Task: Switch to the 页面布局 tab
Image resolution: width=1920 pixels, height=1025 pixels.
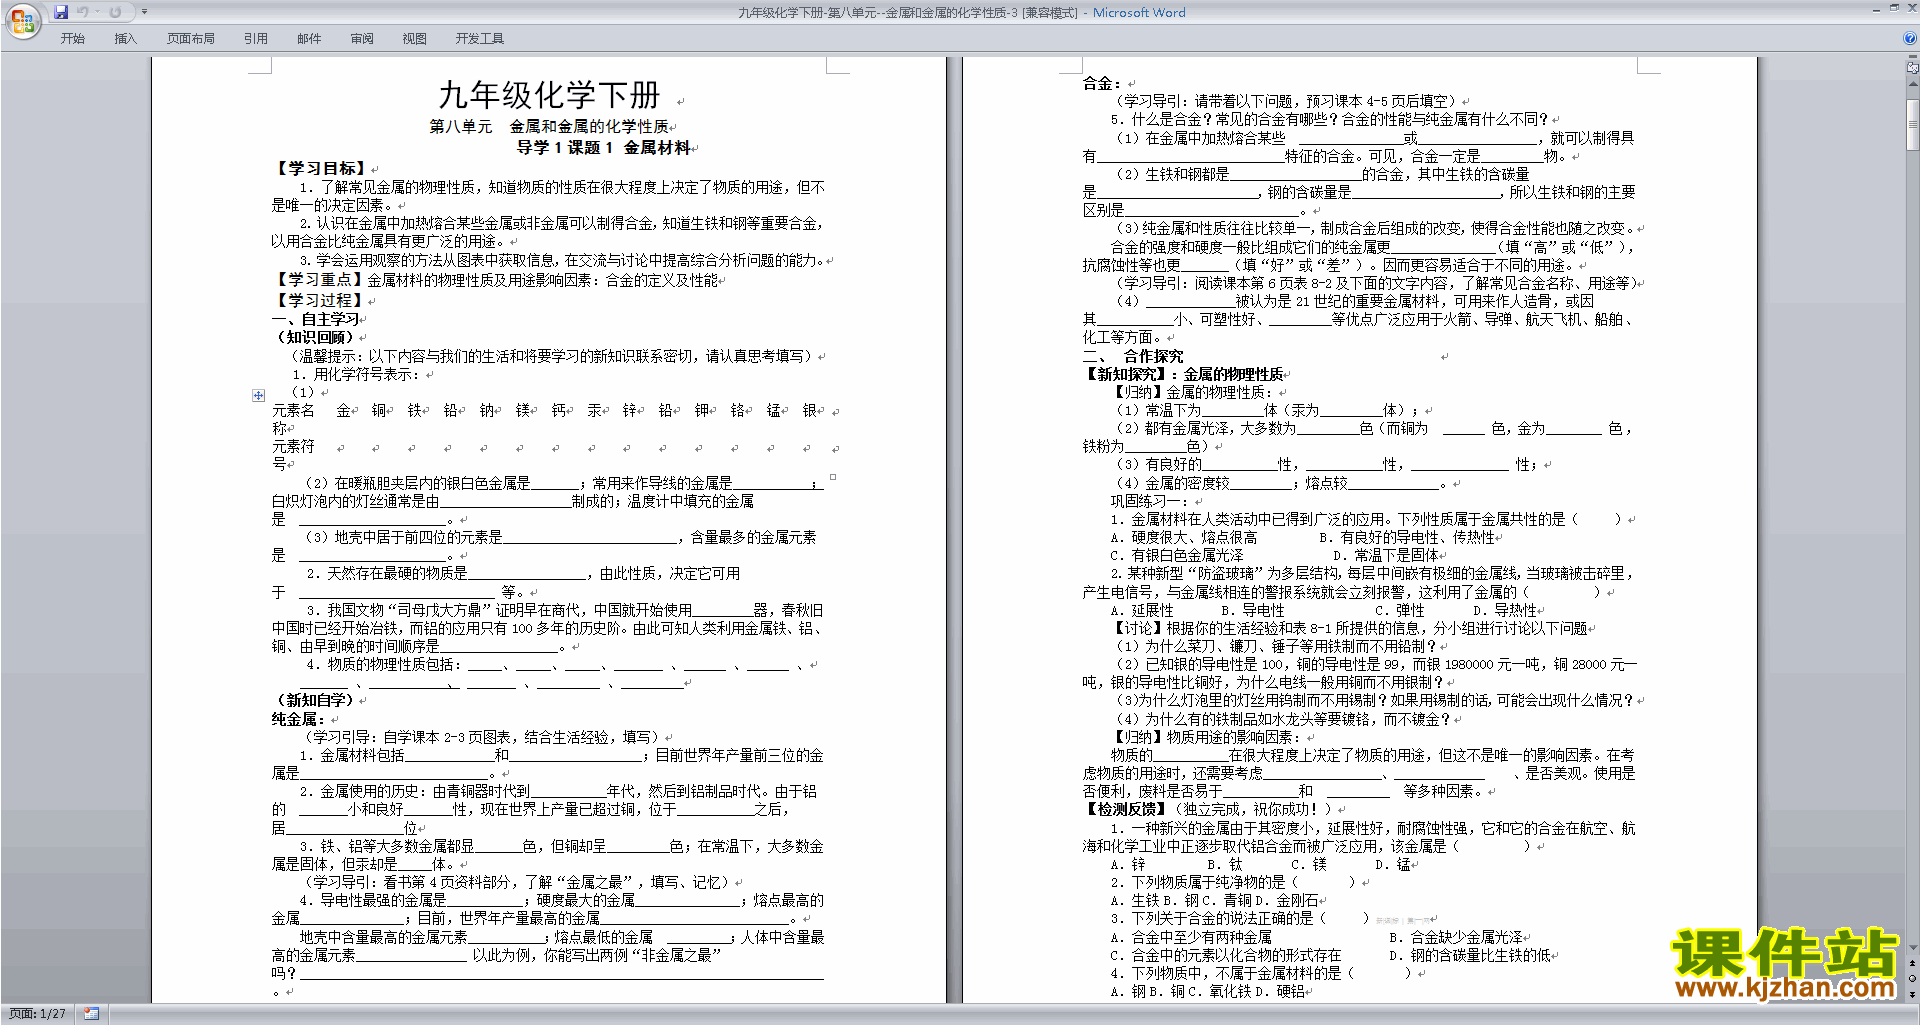Action: (191, 39)
